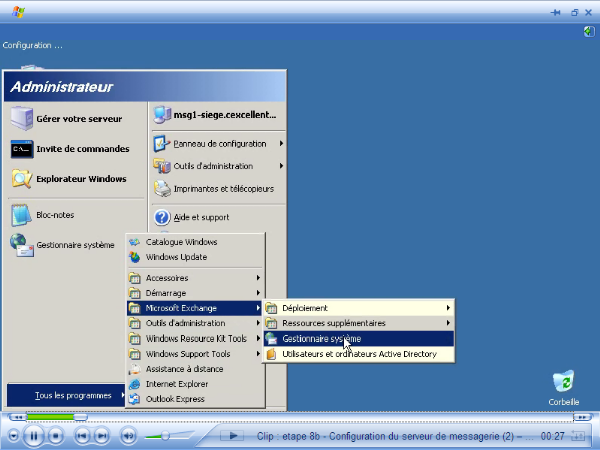Viewport: 600px width, 450px height.
Task: Open Bloc-notes icon
Action: [x=21, y=215]
